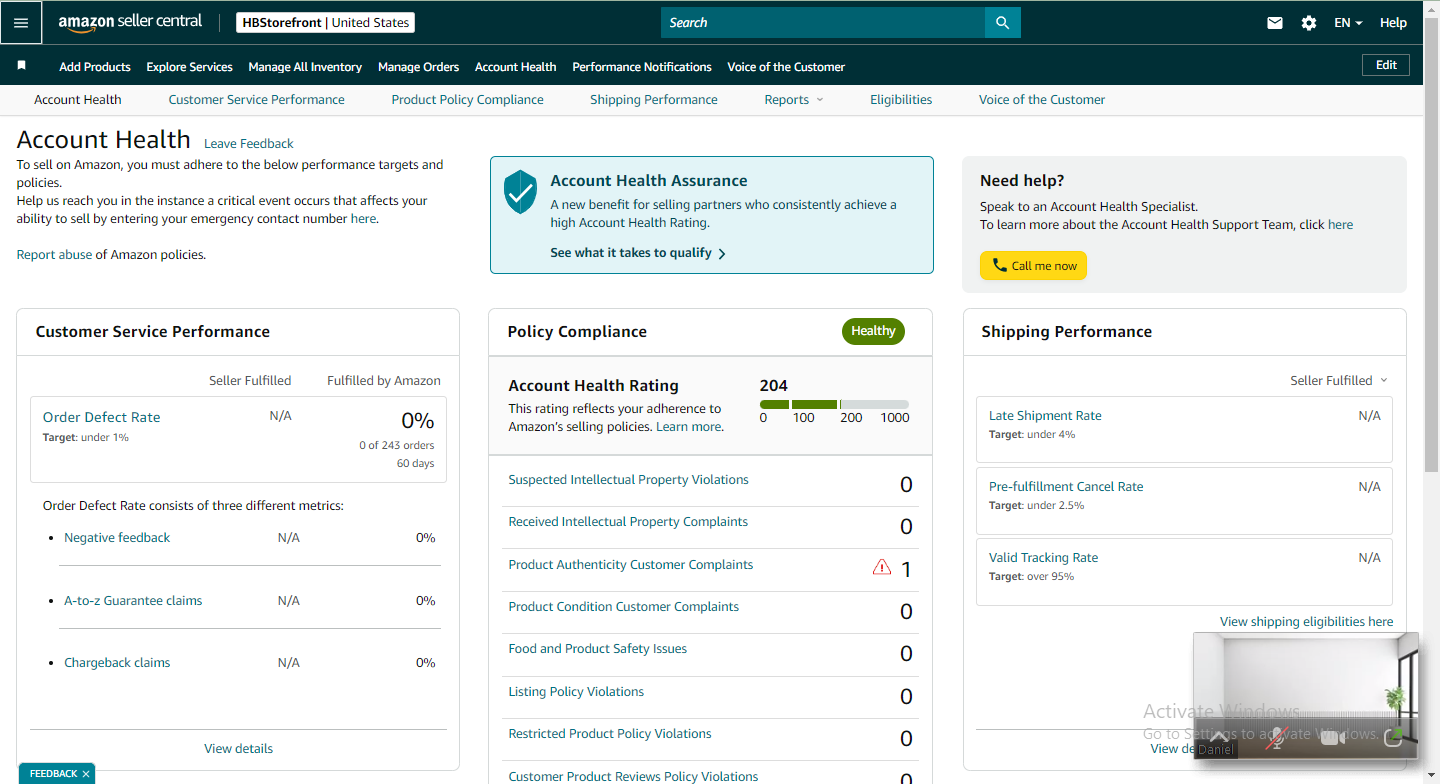This screenshot has width=1440, height=784.
Task: Open the Order Defect Rate link
Action: pos(101,418)
